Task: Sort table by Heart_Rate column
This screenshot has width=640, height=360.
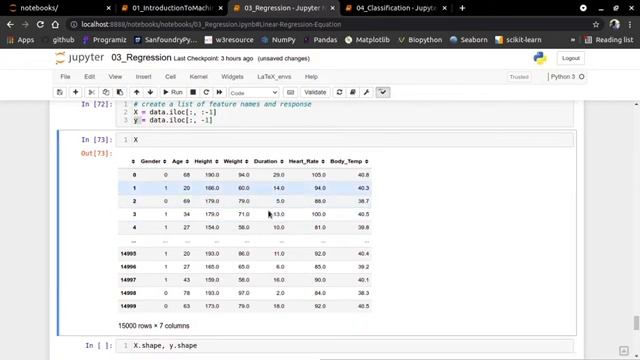Action: tap(307, 161)
